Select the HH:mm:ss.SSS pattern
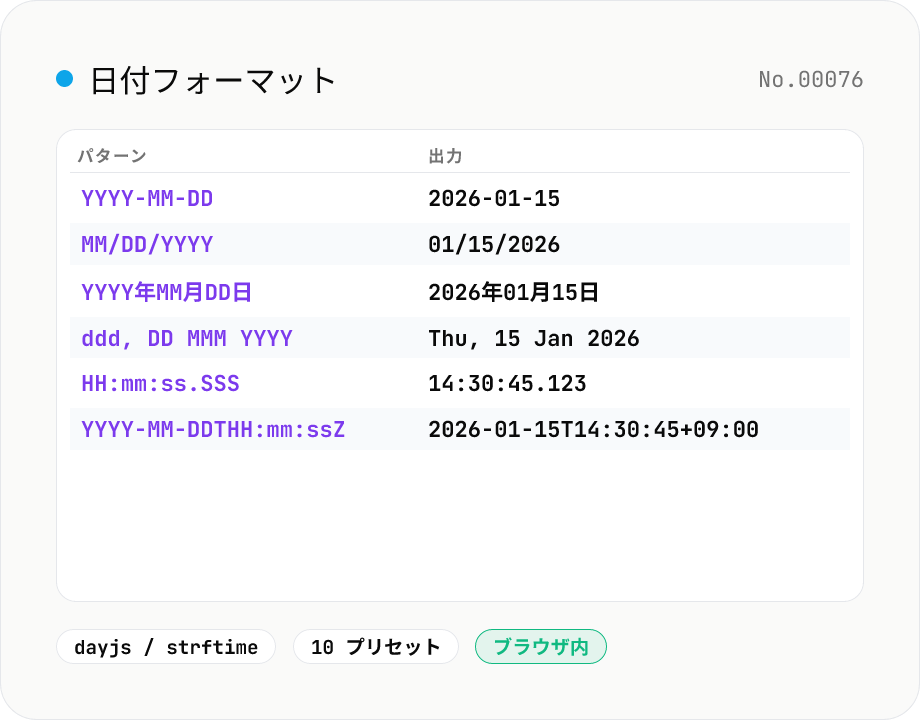920x720 pixels. (x=160, y=383)
